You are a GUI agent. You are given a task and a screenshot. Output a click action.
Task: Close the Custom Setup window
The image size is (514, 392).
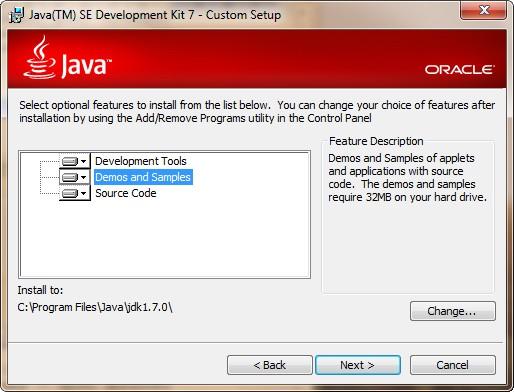coord(484,10)
